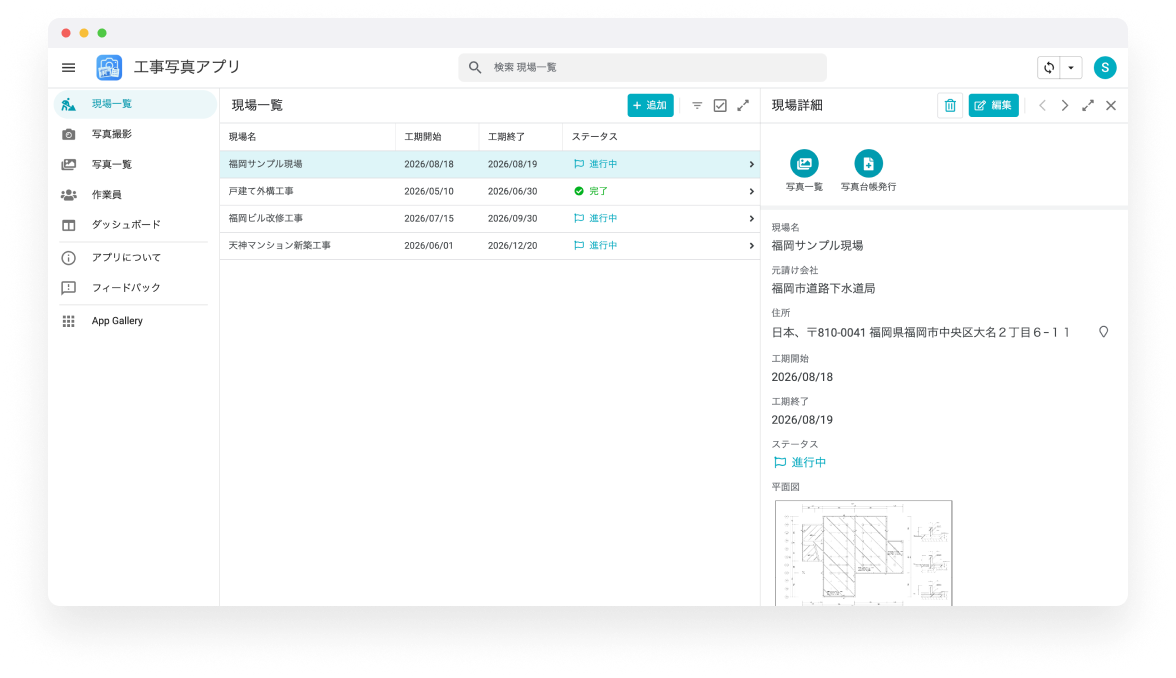Viewport: 1176px width, 678px height.
Task: Go to next record in 現場詳細
Action: coord(1064,106)
